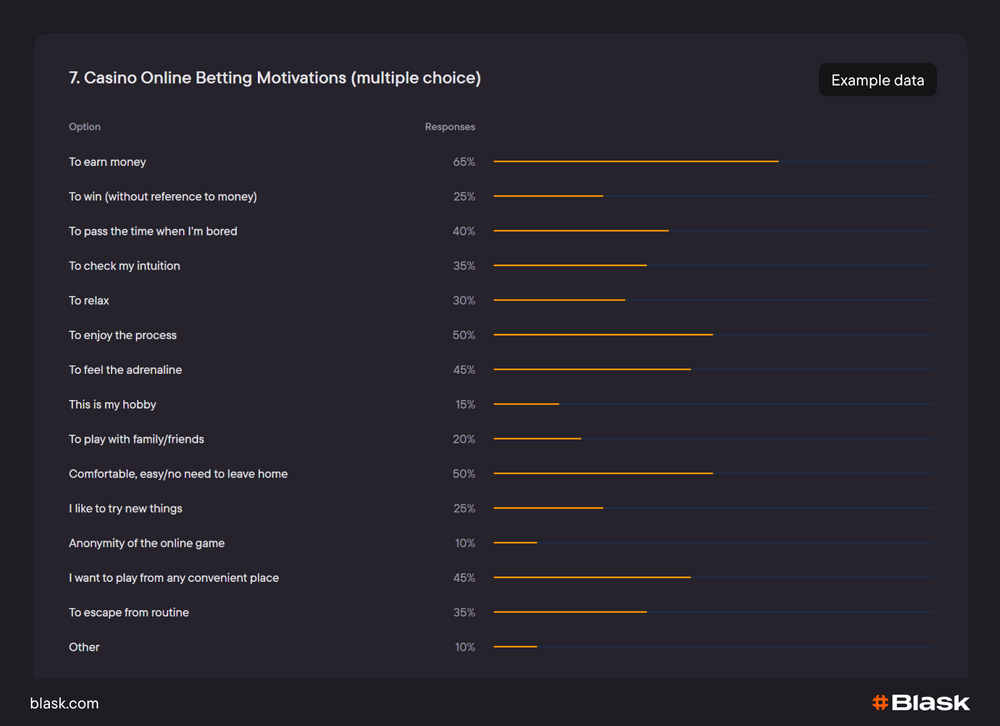Select 'To pass the time when I'm bored'
The width and height of the screenshot is (1000, 726).
153,231
